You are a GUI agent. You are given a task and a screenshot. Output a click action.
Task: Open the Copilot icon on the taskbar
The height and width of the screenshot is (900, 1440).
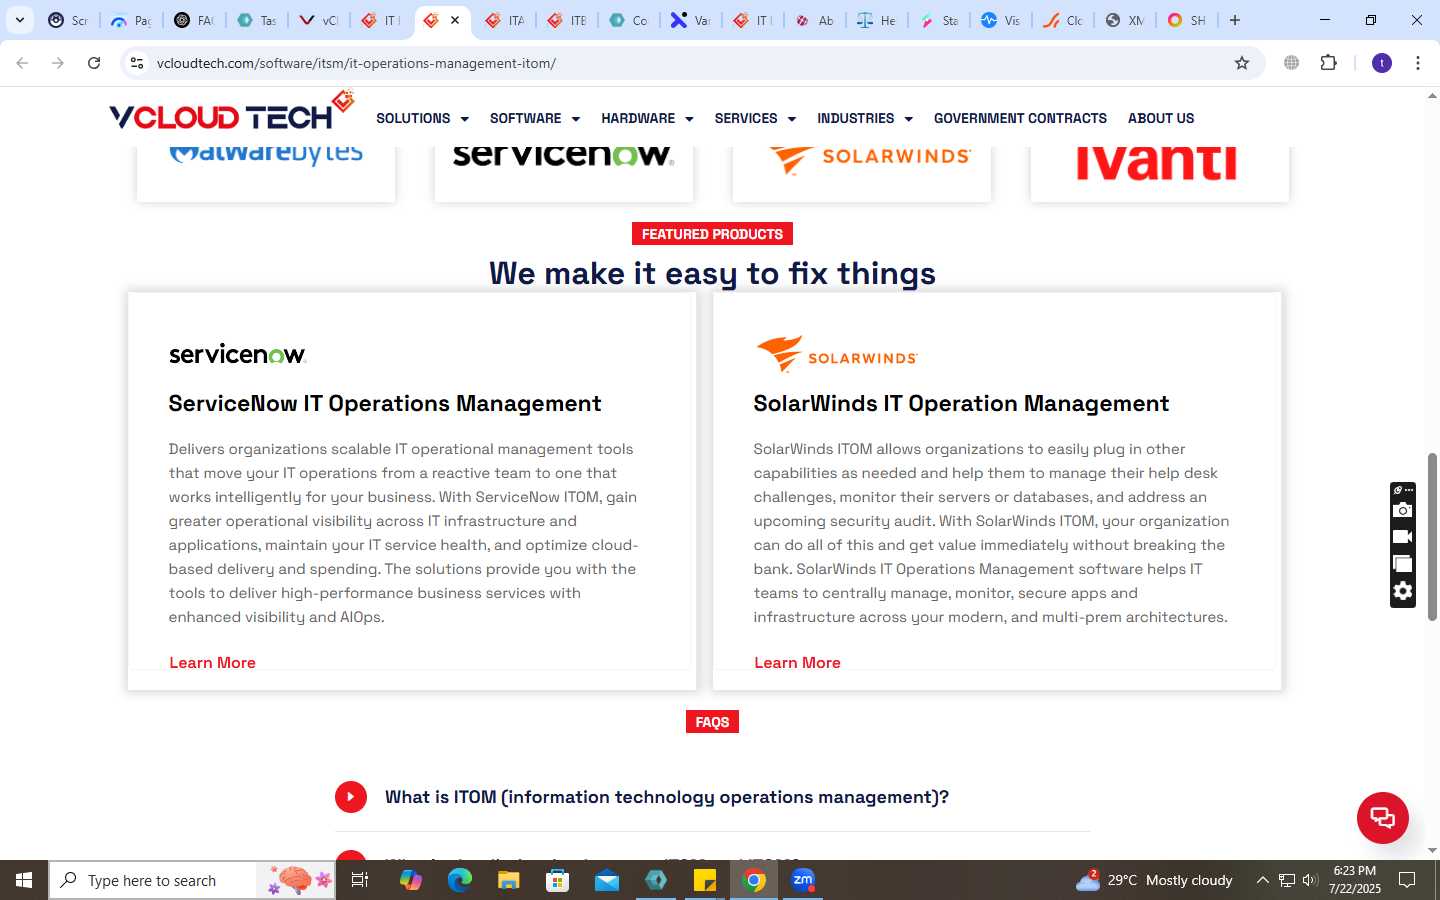click(x=411, y=880)
